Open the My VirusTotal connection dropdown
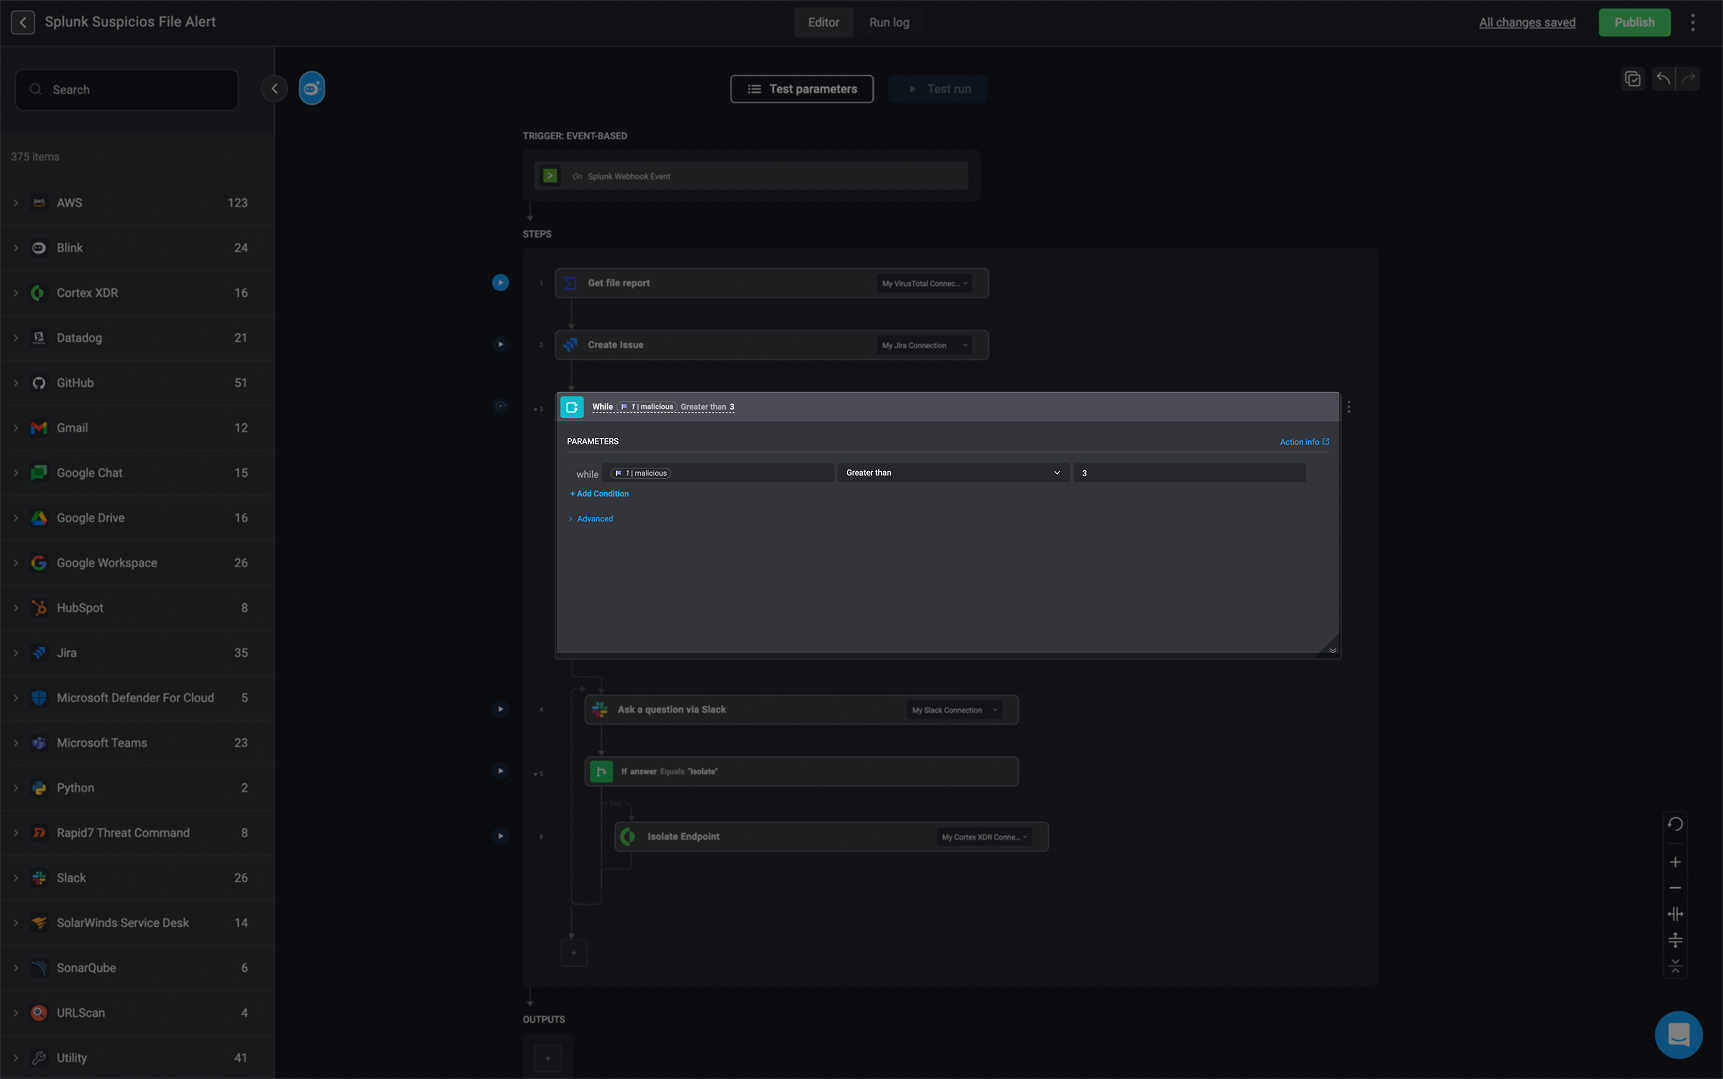1723x1079 pixels. [x=925, y=284]
